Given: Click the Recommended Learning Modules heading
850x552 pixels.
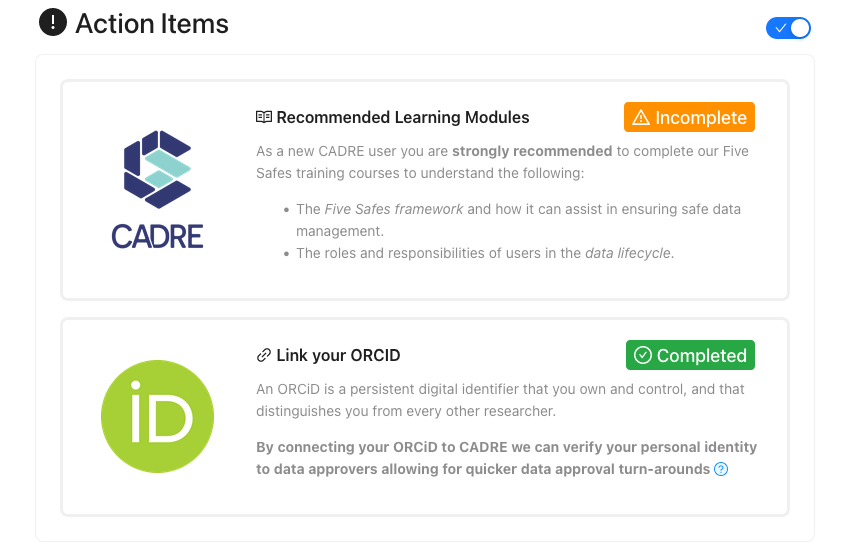Looking at the screenshot, I should pyautogui.click(x=403, y=117).
